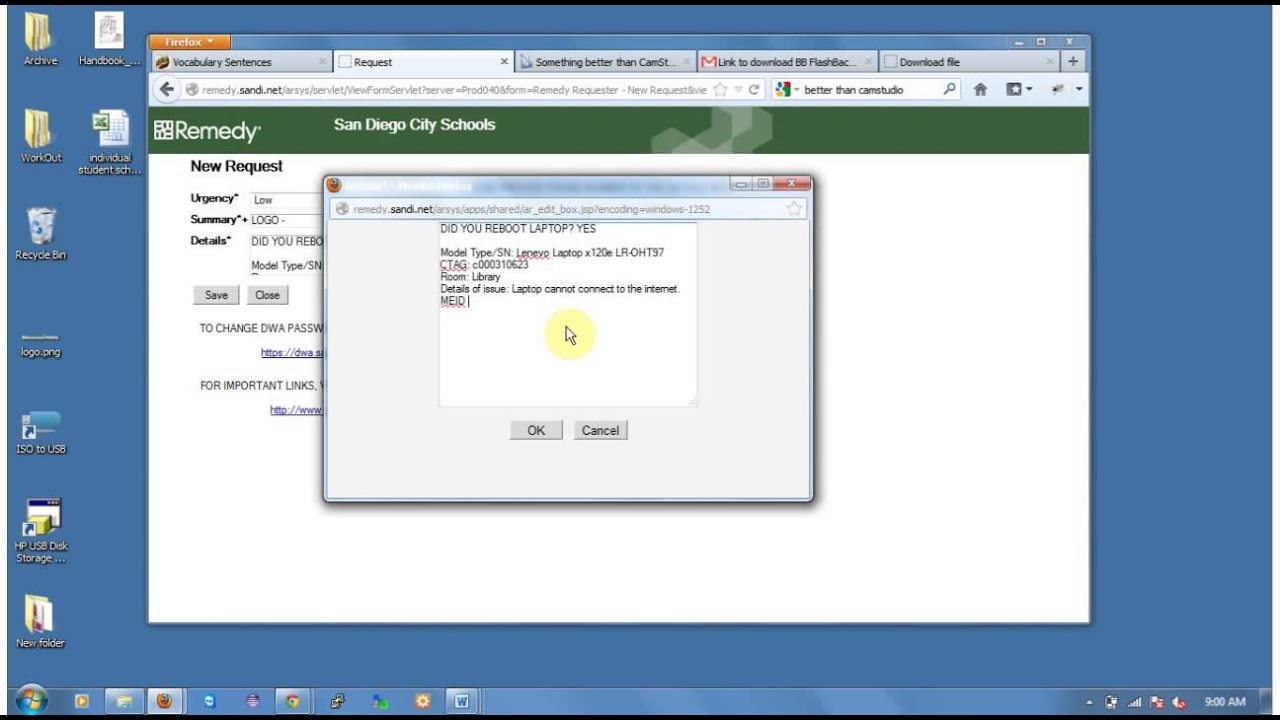Click the Summary field containing LOGO -
The width and height of the screenshot is (1280, 720).
tap(286, 220)
